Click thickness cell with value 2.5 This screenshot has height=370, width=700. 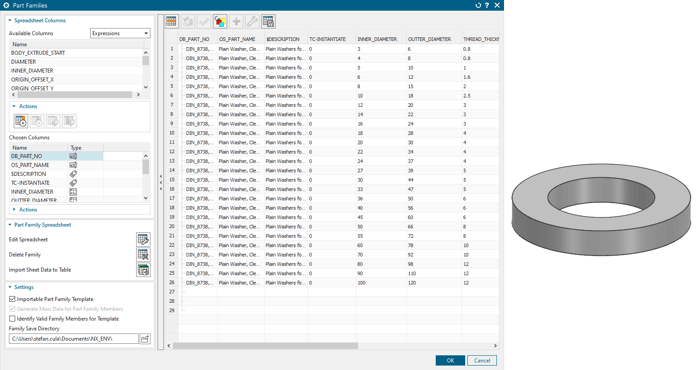point(480,96)
